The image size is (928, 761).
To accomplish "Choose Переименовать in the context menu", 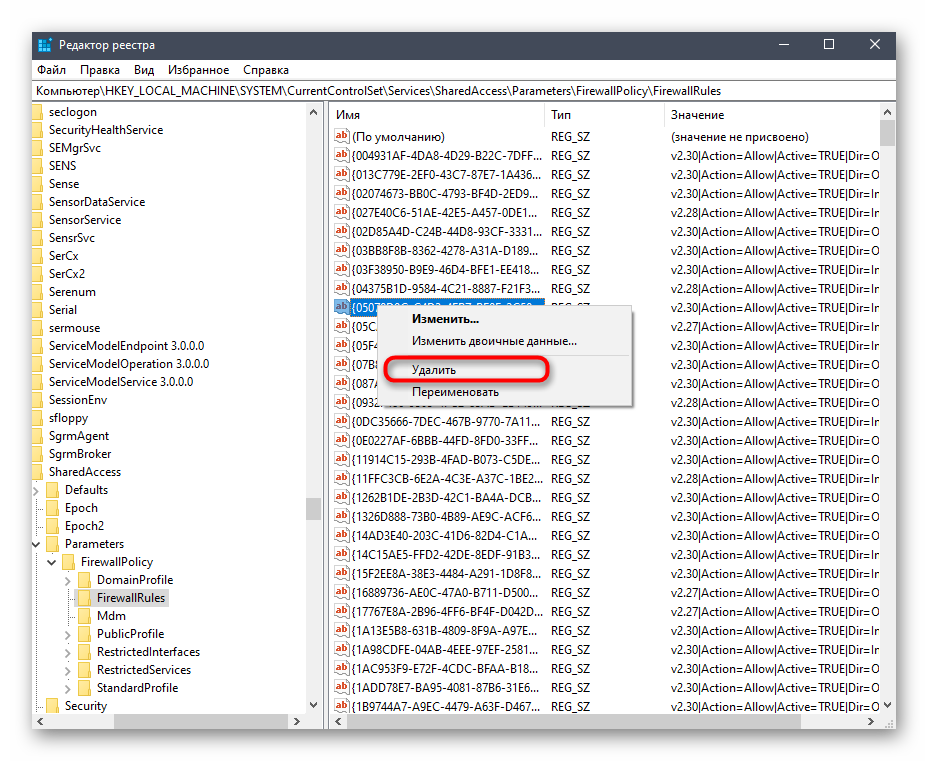I will click(455, 392).
